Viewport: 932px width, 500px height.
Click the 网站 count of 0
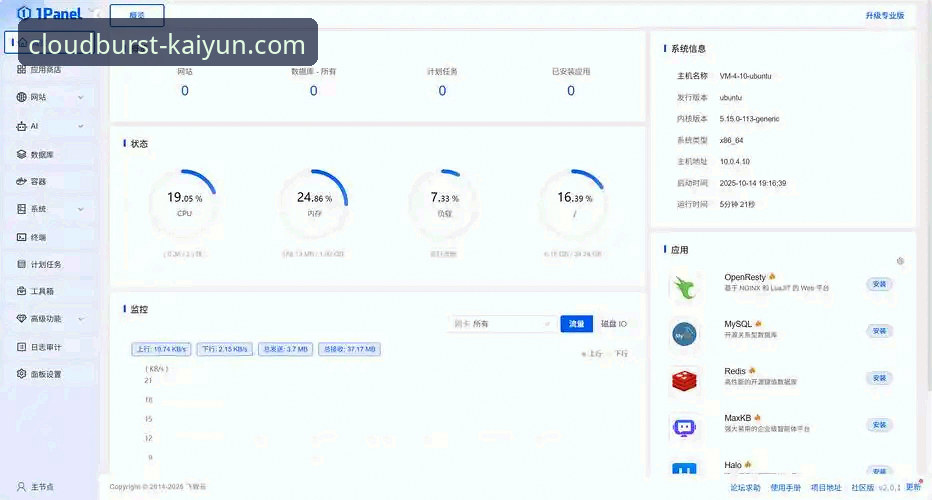tap(185, 91)
